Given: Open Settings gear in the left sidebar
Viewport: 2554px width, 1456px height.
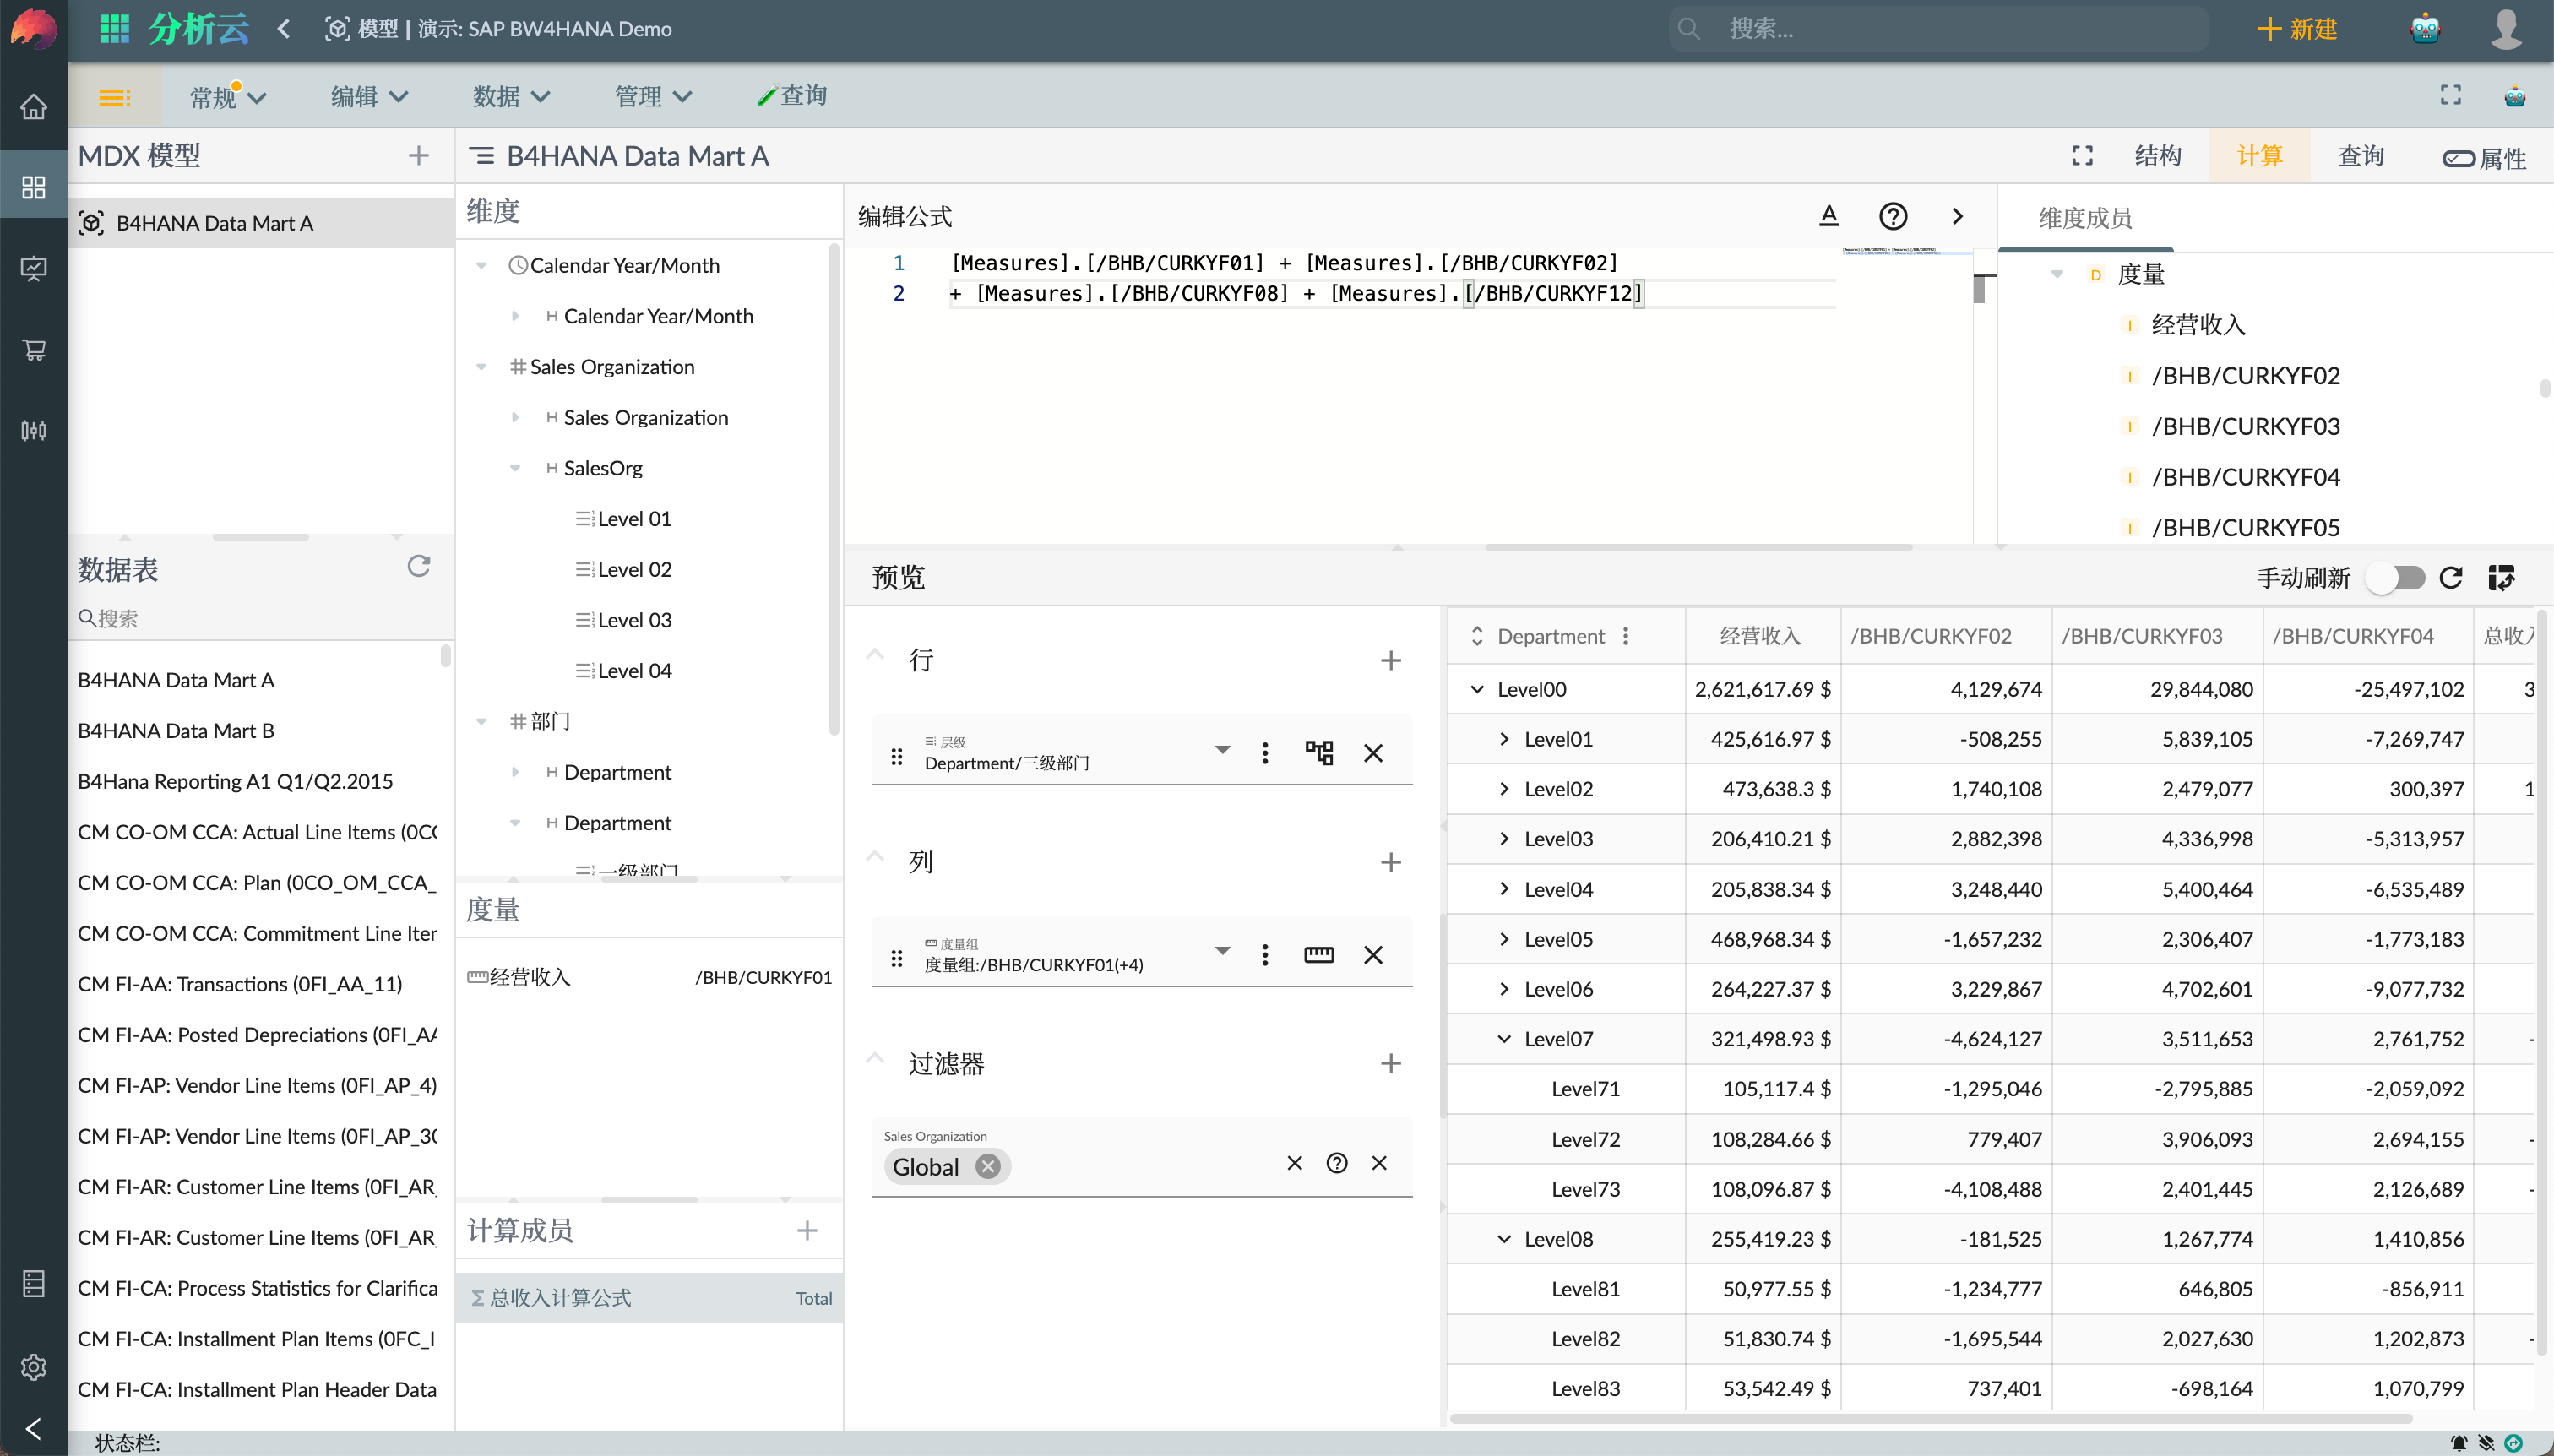Looking at the screenshot, I should (x=33, y=1367).
